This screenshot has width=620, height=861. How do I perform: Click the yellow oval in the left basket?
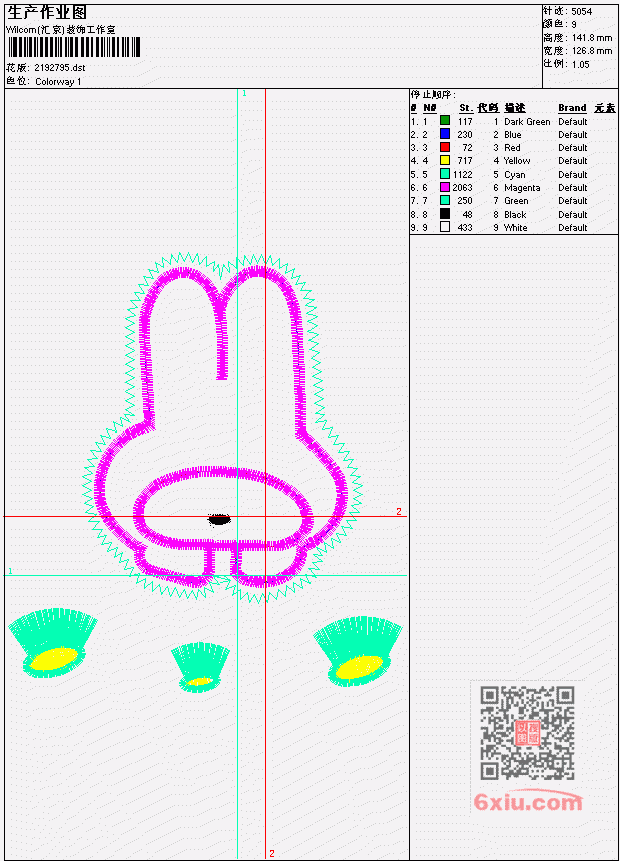pyautogui.click(x=54, y=659)
